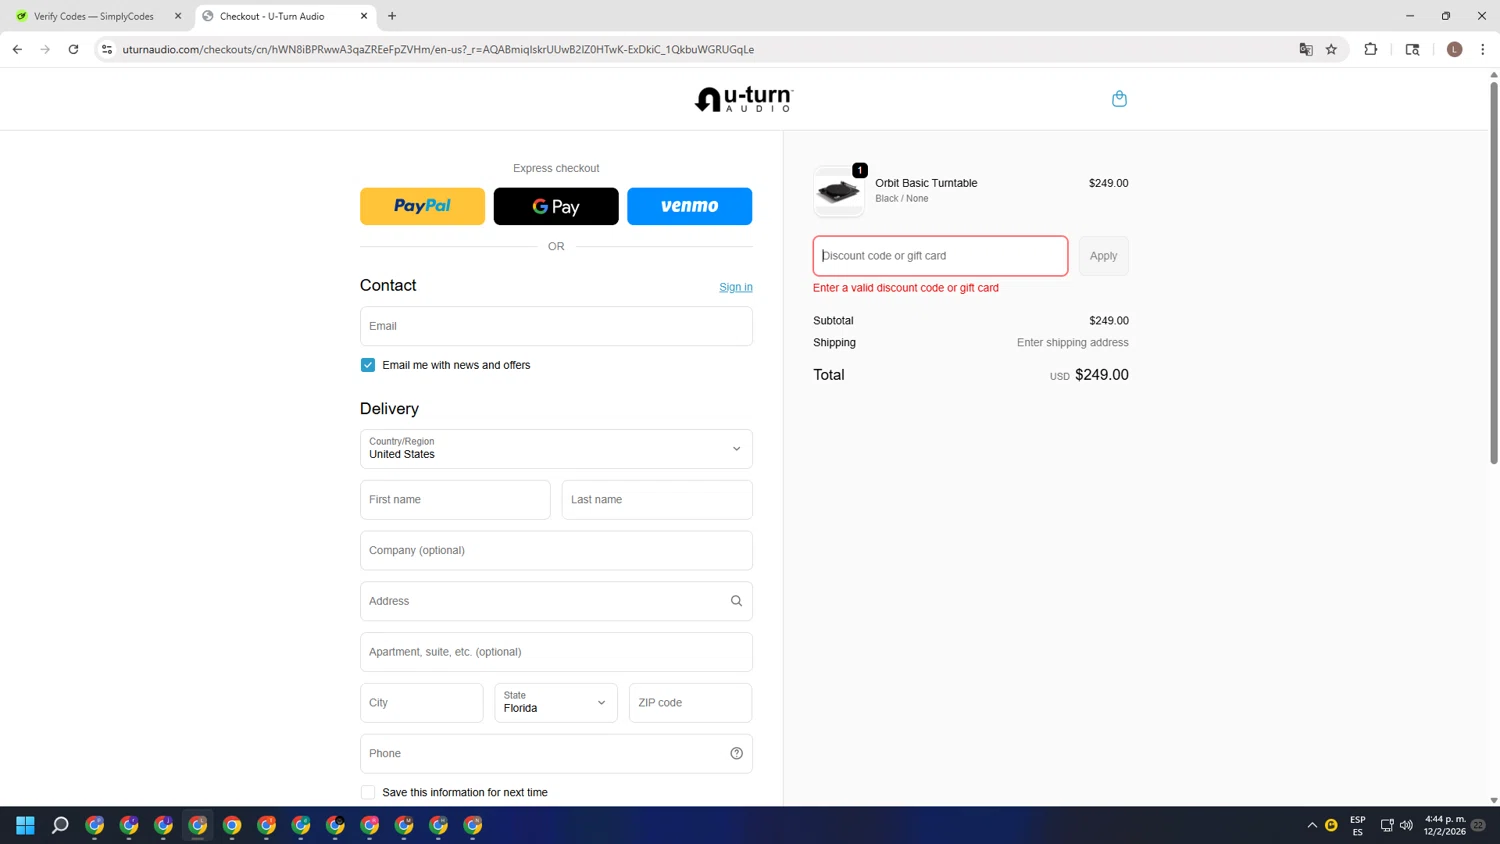
Task: Reload the checkout page
Action: pos(73,49)
